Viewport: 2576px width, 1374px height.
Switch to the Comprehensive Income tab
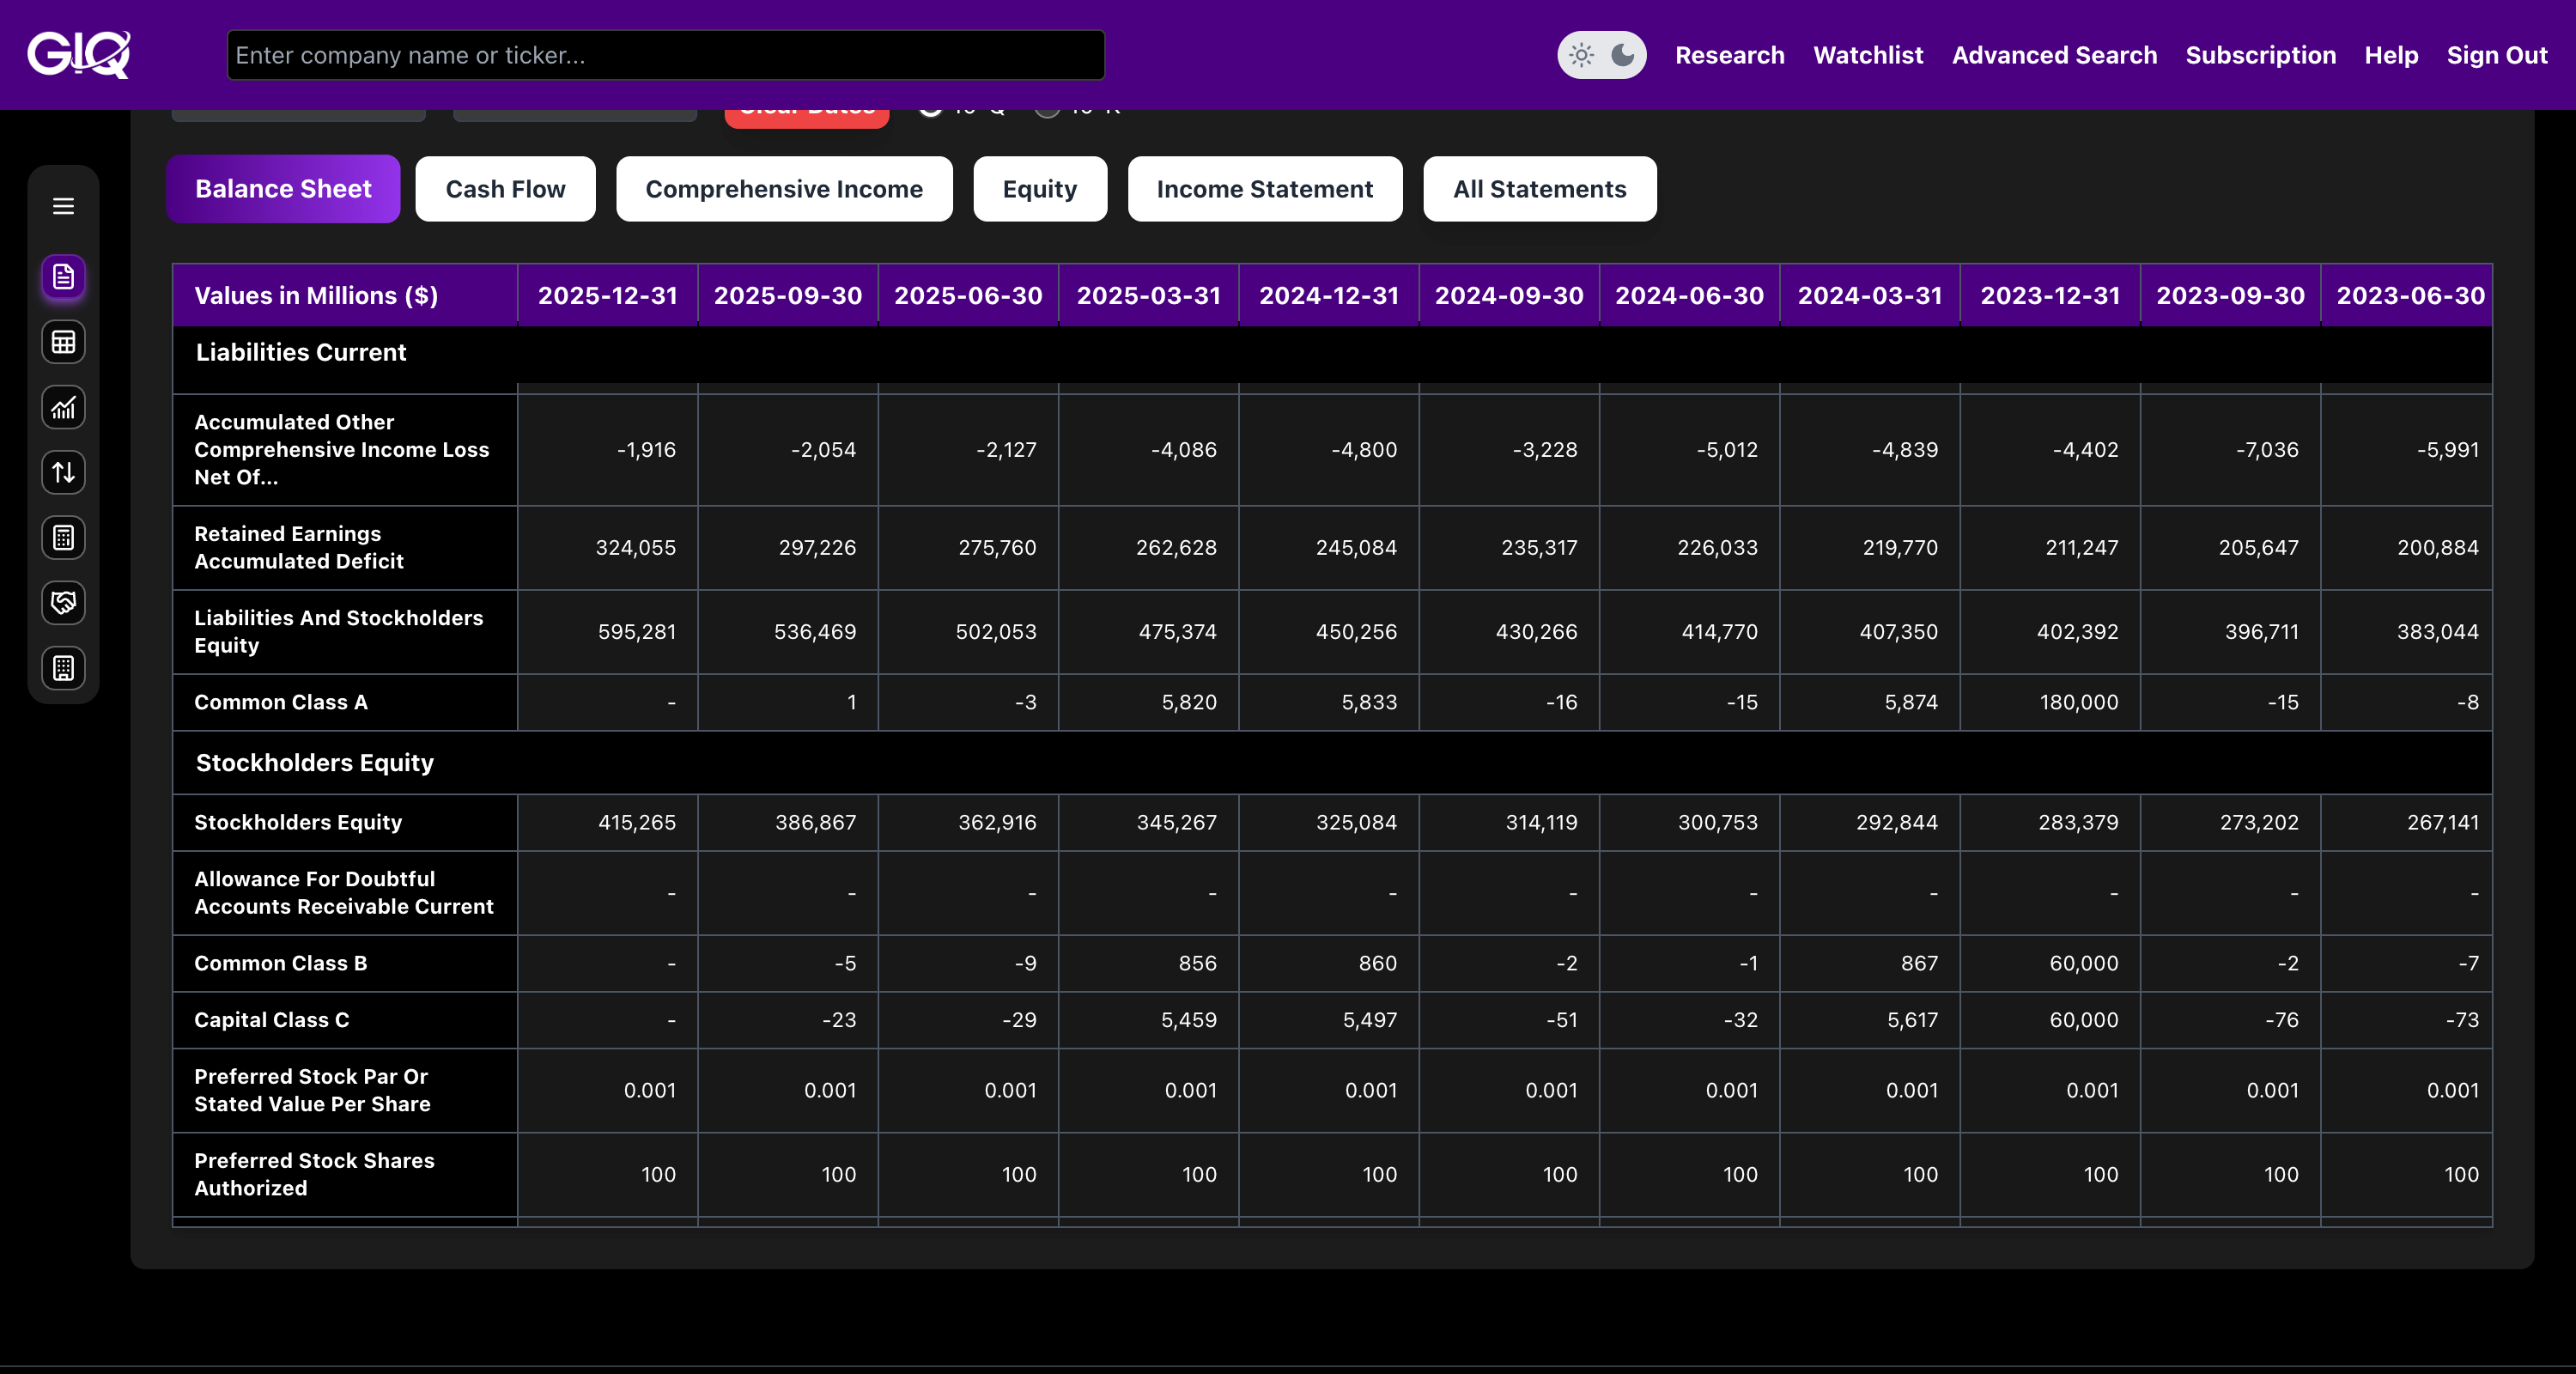[x=783, y=189]
